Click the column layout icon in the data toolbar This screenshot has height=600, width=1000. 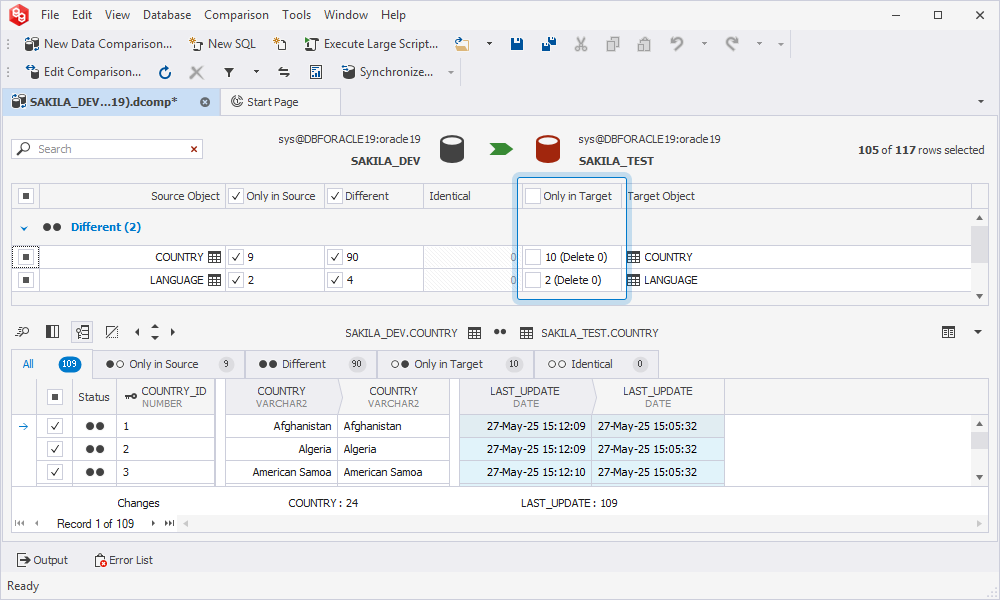pos(52,332)
